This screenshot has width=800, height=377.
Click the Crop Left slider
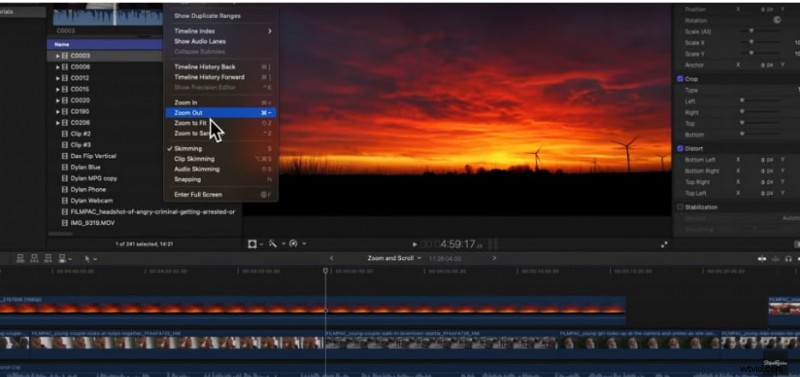tap(760, 101)
